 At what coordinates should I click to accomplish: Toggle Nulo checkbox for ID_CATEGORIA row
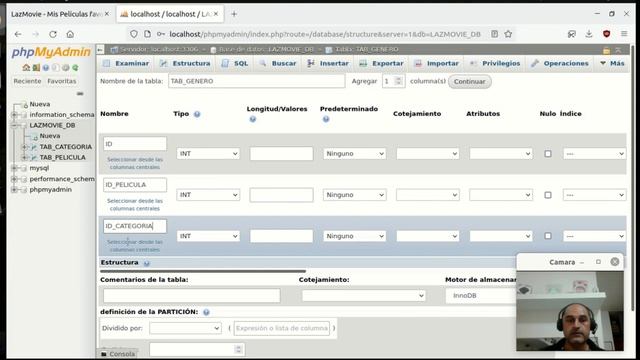click(x=548, y=236)
